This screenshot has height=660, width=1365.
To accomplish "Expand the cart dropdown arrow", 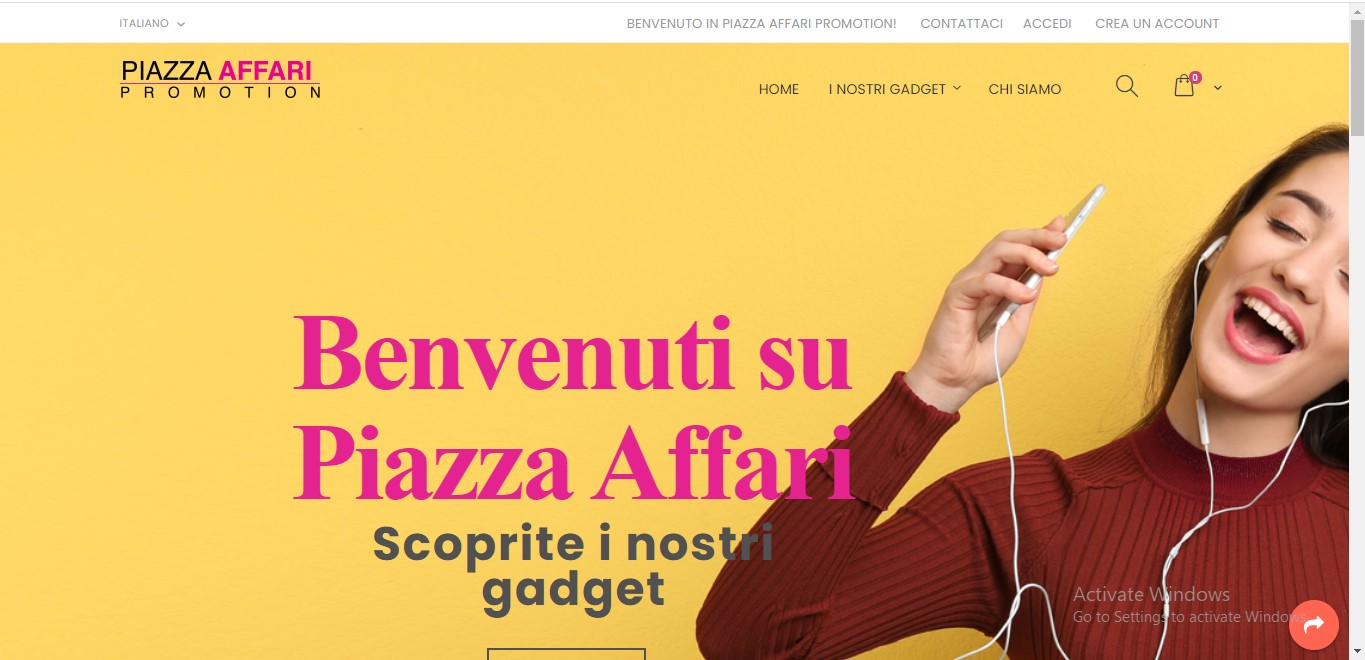I will tap(1217, 88).
